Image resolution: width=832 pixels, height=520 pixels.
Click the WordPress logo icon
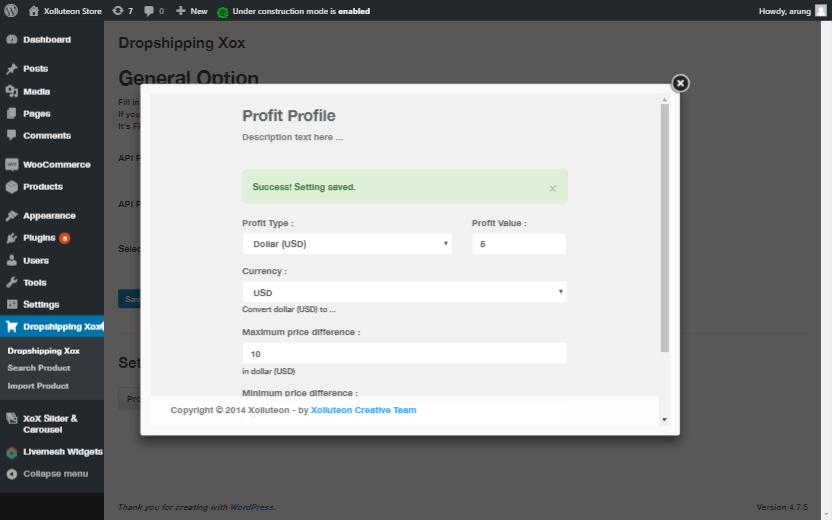(x=11, y=11)
